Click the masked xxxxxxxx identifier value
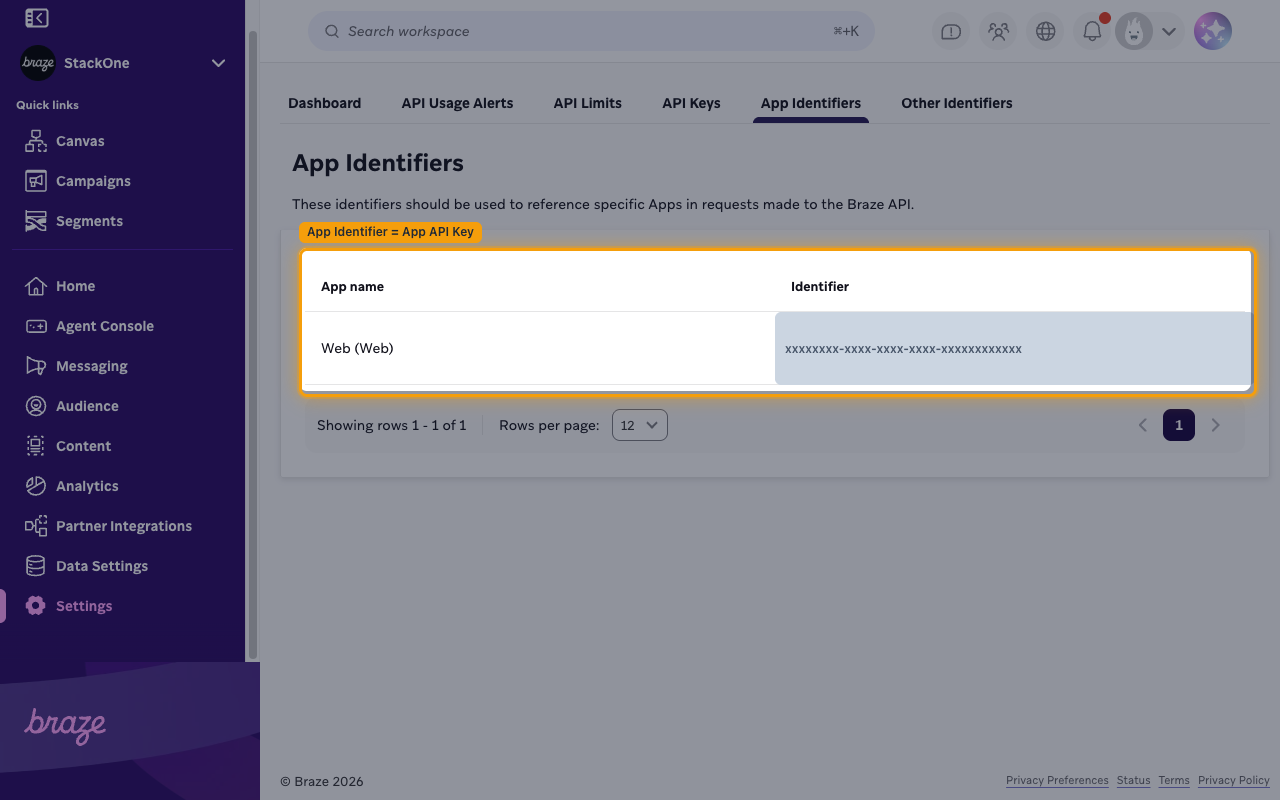The height and width of the screenshot is (800, 1280). (903, 349)
